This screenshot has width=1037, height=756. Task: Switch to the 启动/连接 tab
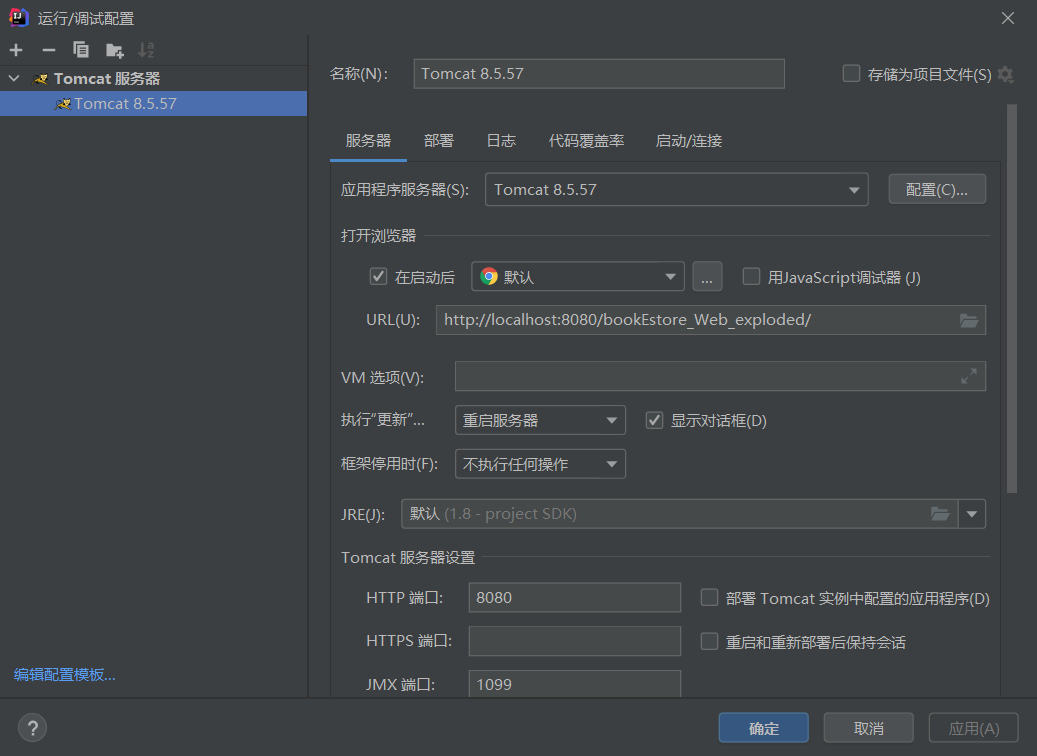[x=688, y=141]
